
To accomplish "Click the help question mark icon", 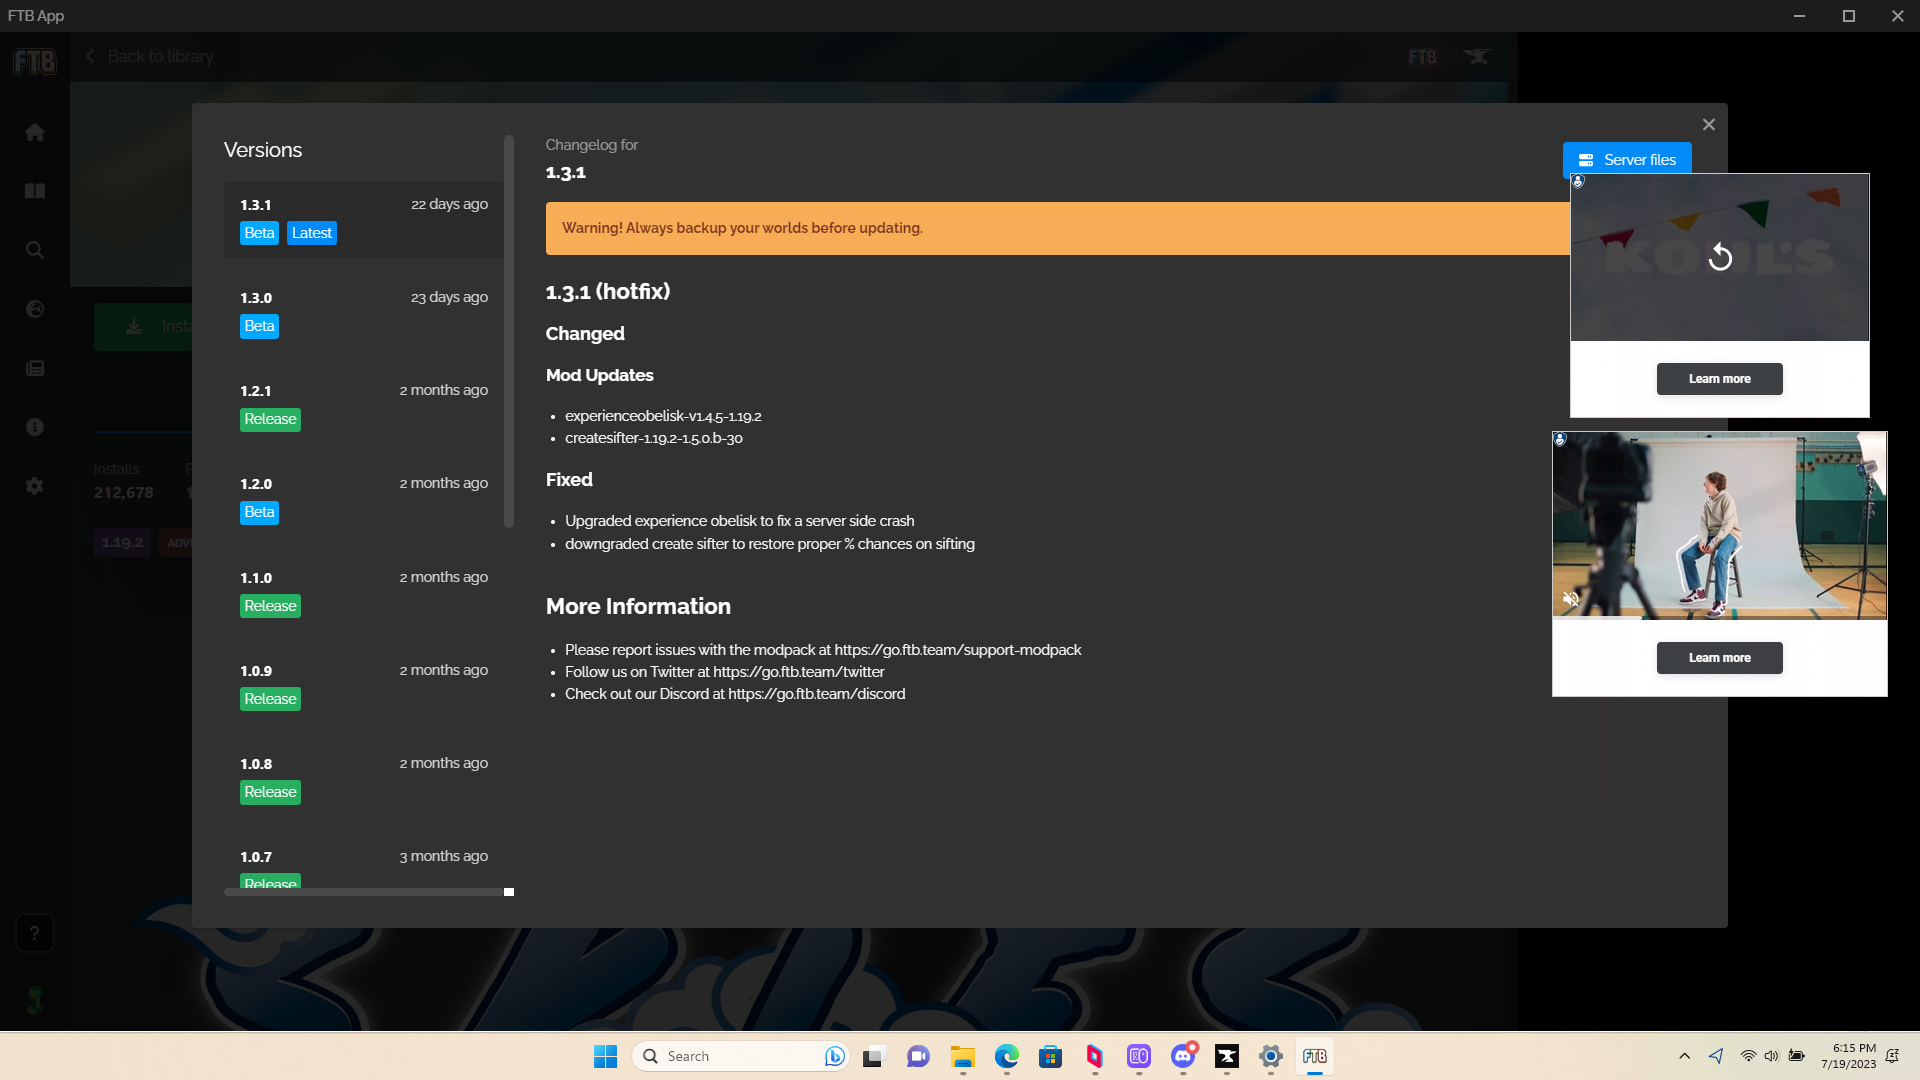I will [35, 932].
